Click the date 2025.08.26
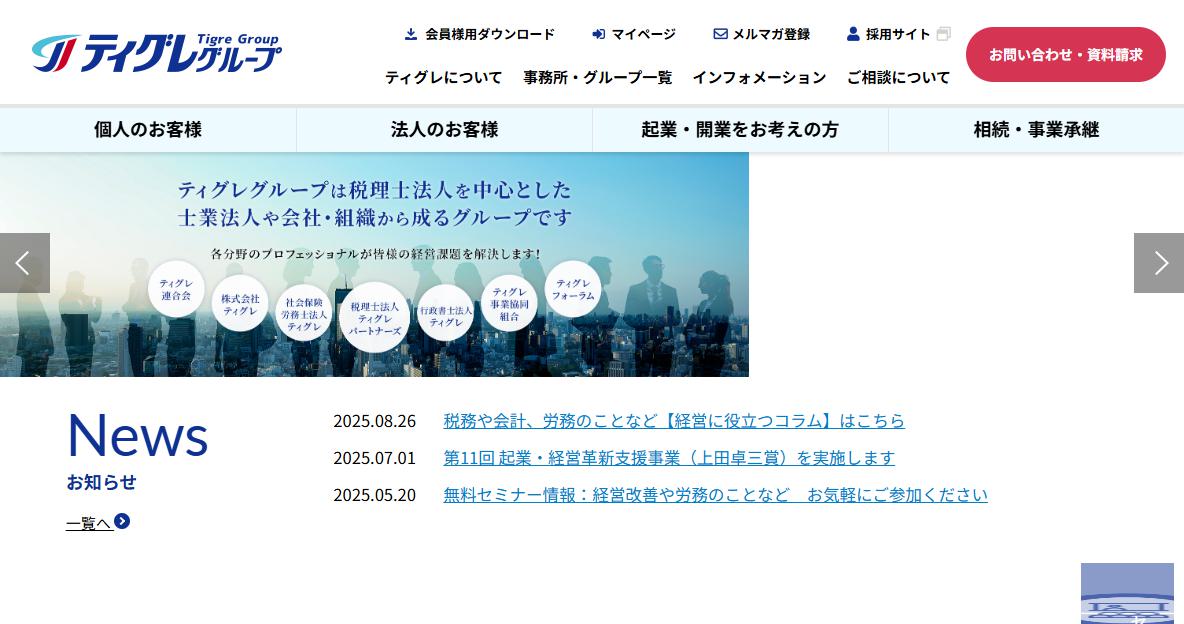This screenshot has width=1184, height=624. click(375, 421)
